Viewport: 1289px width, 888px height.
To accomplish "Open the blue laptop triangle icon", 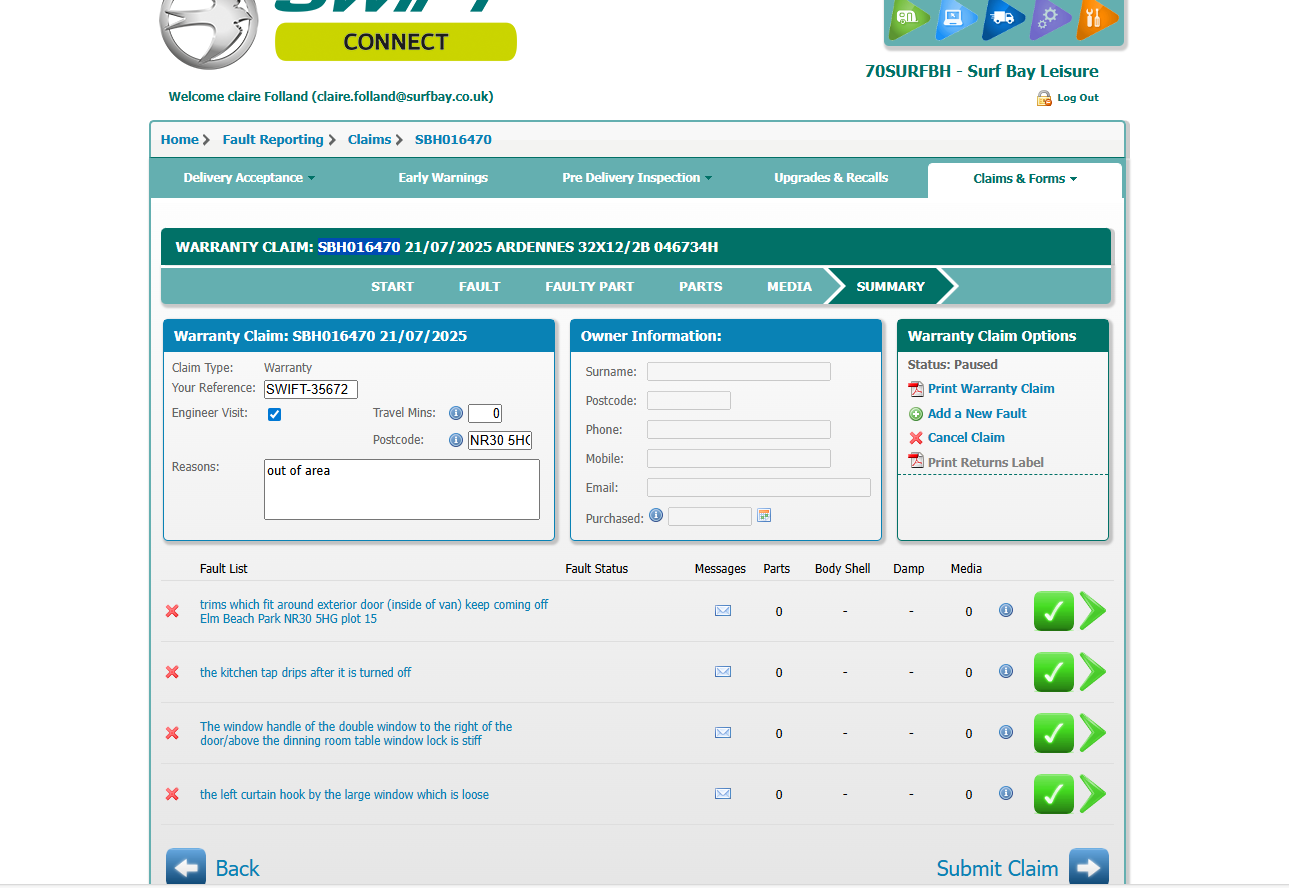I will (x=956, y=18).
